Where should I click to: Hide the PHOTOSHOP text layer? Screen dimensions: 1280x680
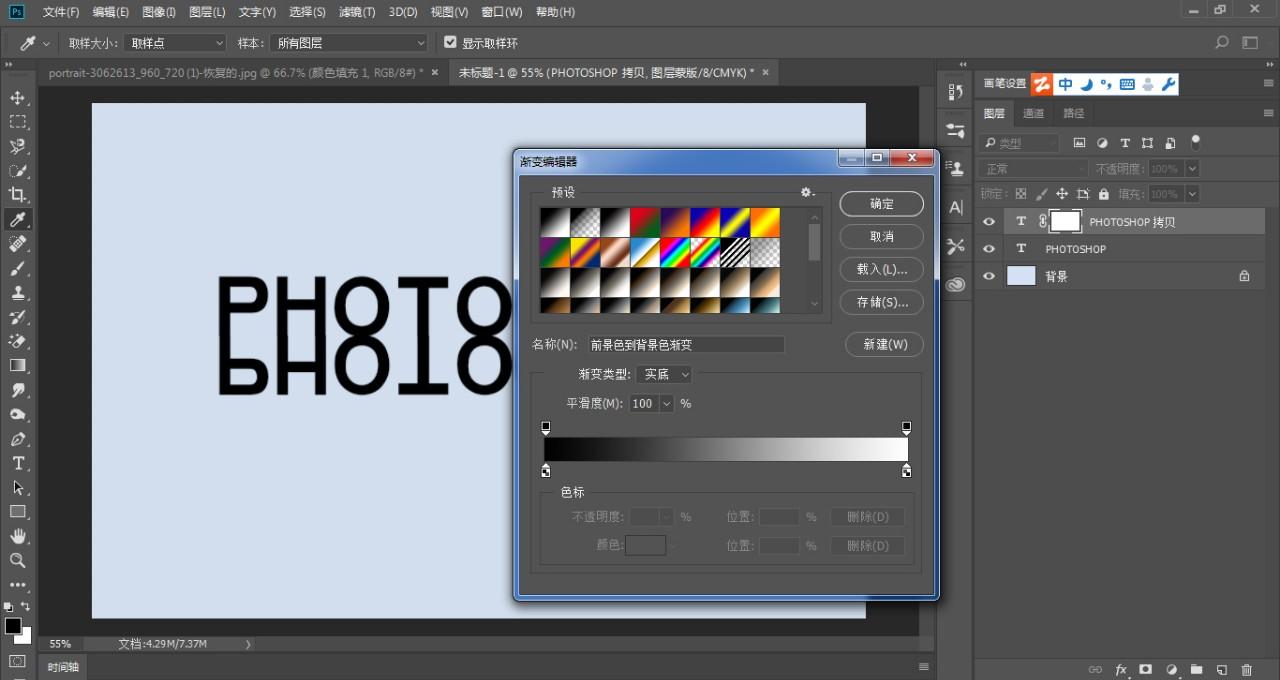coord(989,249)
